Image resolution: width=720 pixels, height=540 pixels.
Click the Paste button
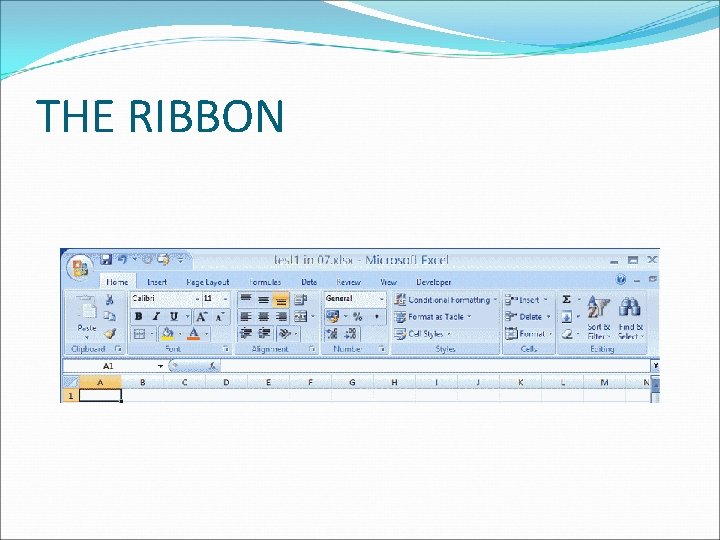click(87, 317)
